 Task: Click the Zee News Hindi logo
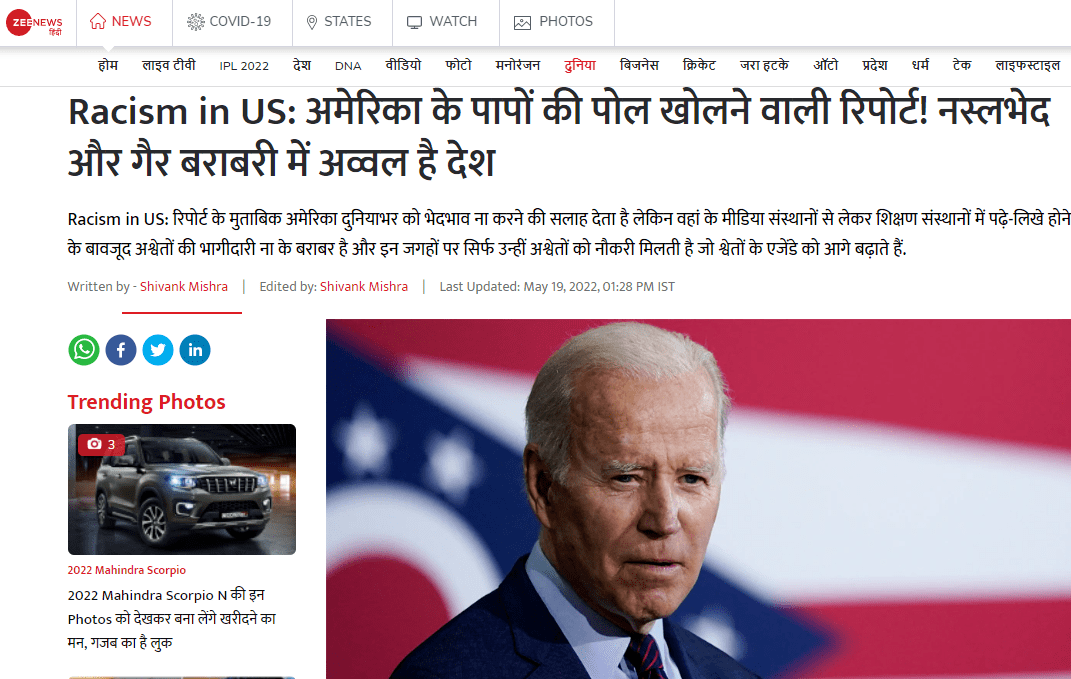pos(34,23)
